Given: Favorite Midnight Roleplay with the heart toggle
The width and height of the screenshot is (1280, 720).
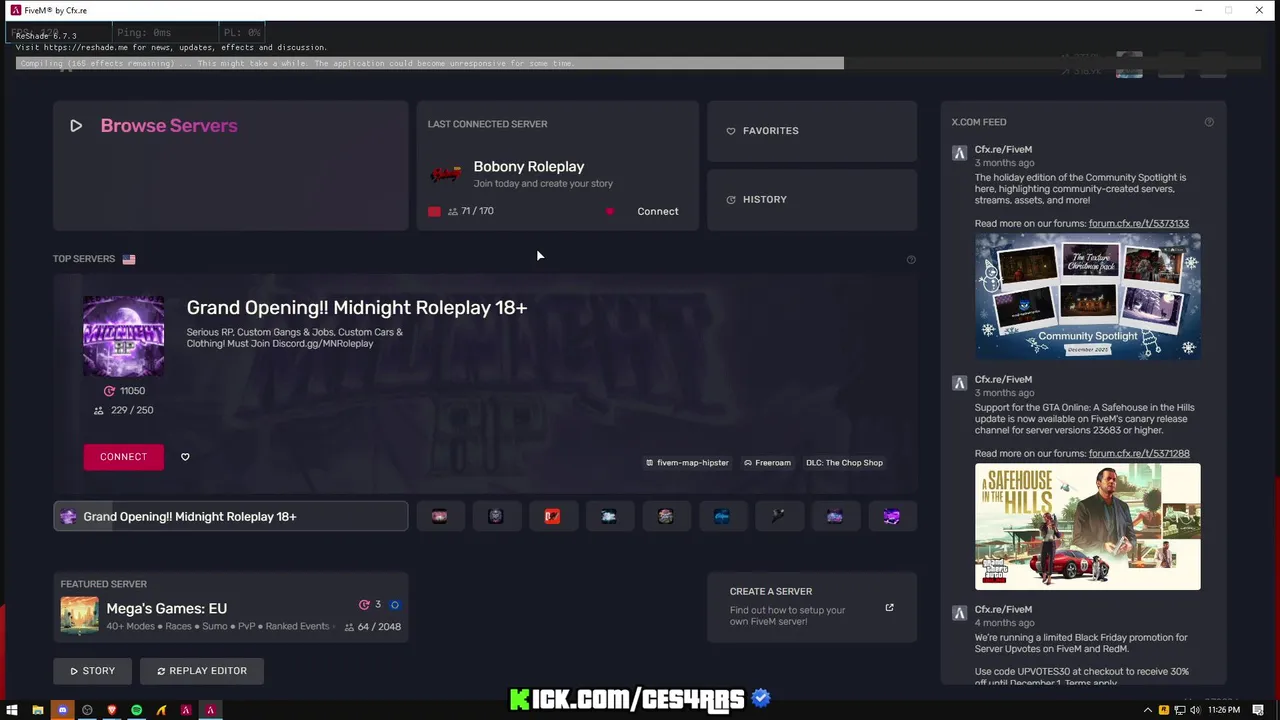Looking at the screenshot, I should tap(185, 457).
